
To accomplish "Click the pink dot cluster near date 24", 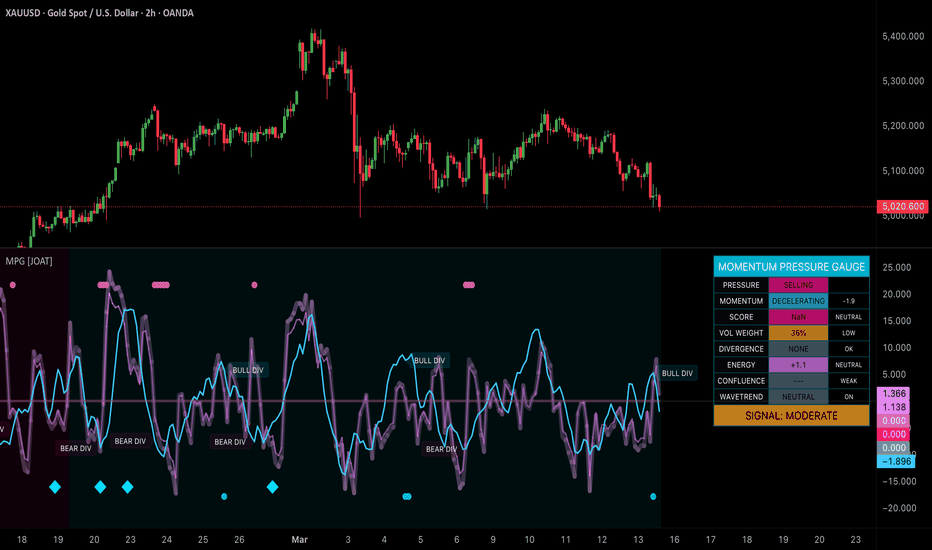I will click(x=160, y=285).
